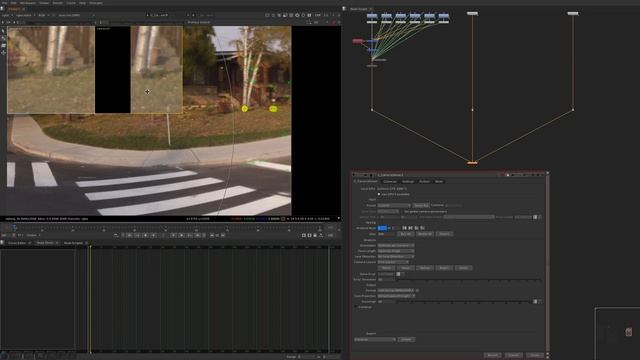Image resolution: width=640 pixels, height=360 pixels.
Task: Open the Export type dropdown
Action: point(375,339)
